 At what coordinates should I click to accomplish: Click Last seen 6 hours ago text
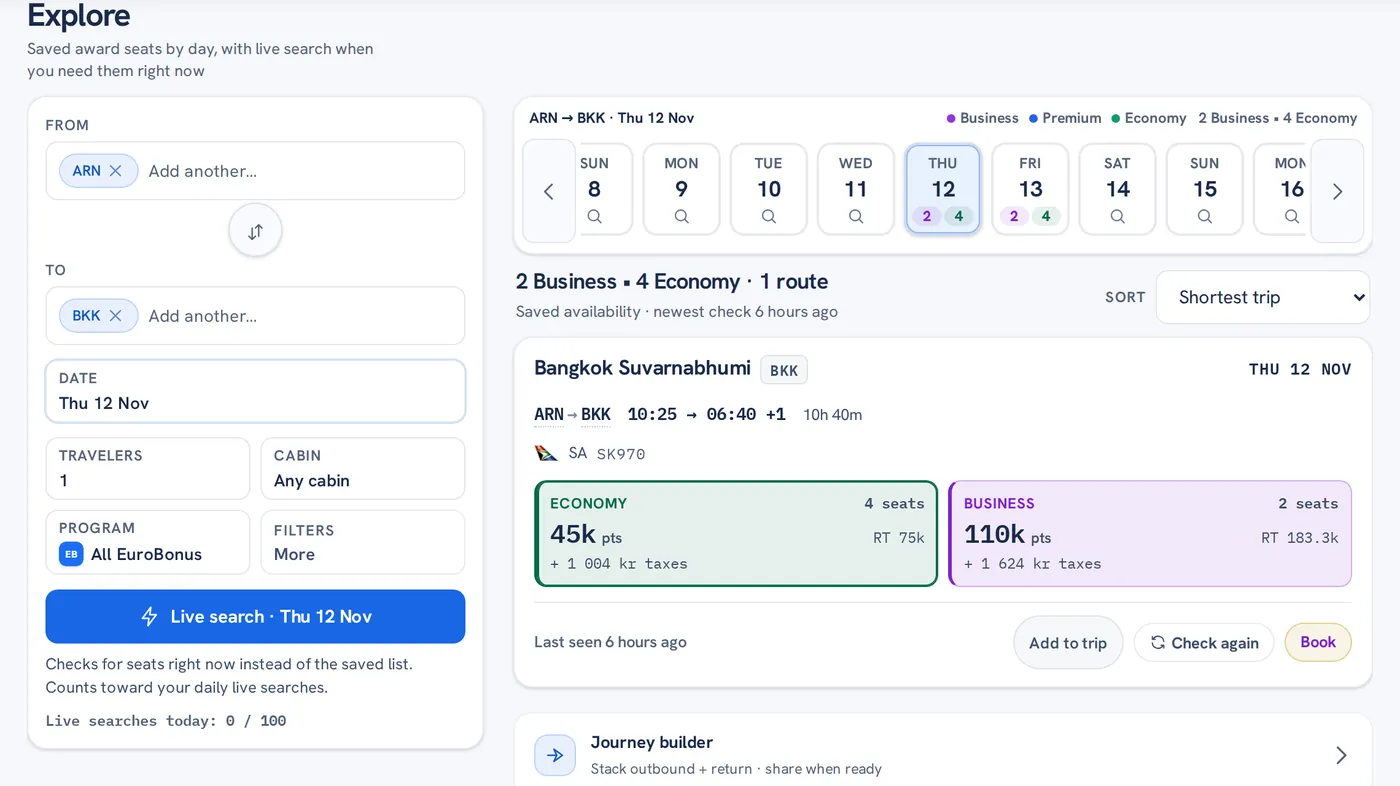pos(610,643)
